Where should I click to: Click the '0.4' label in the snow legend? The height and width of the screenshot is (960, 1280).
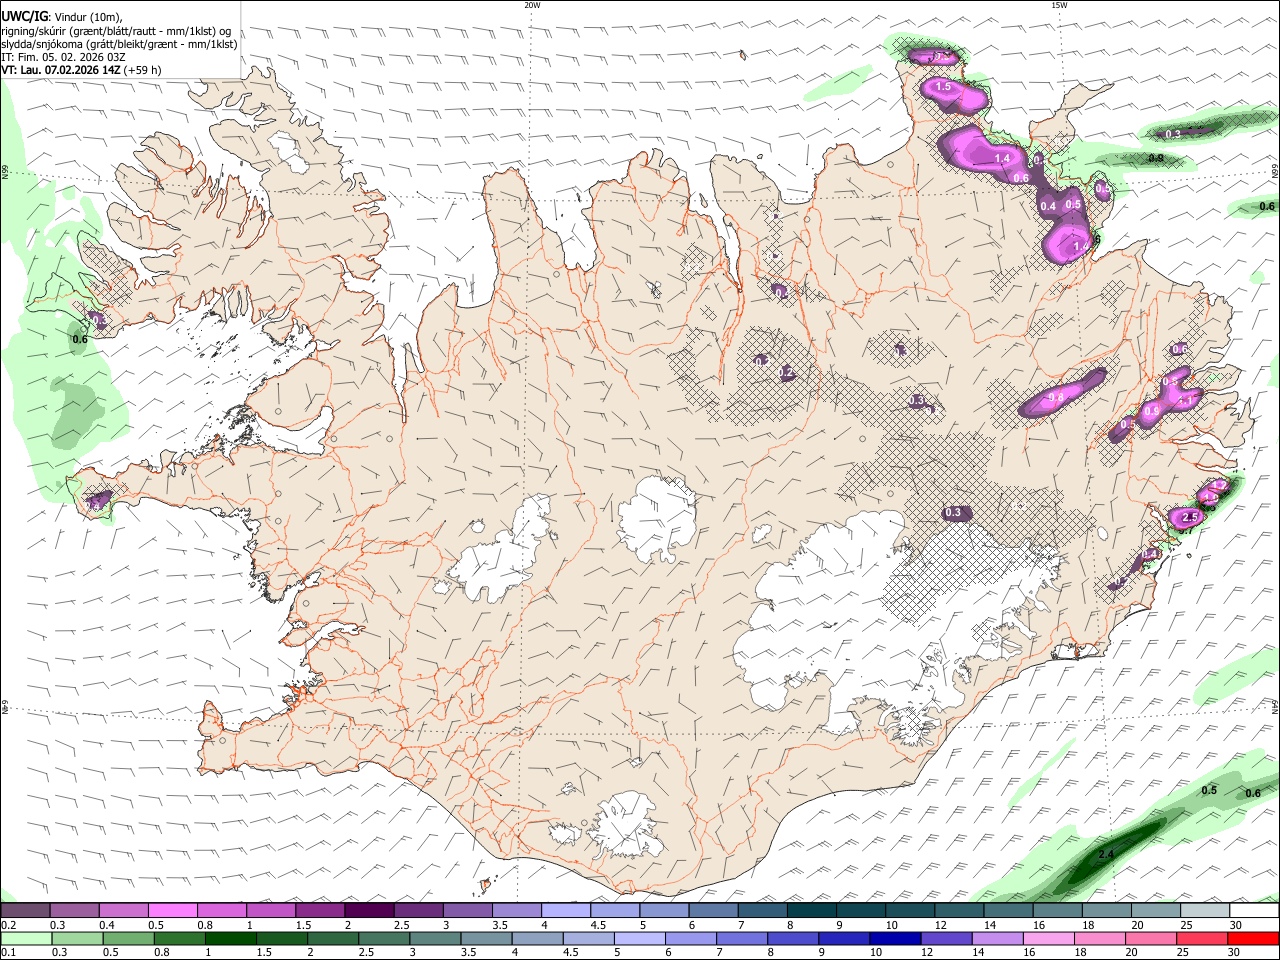107,925
